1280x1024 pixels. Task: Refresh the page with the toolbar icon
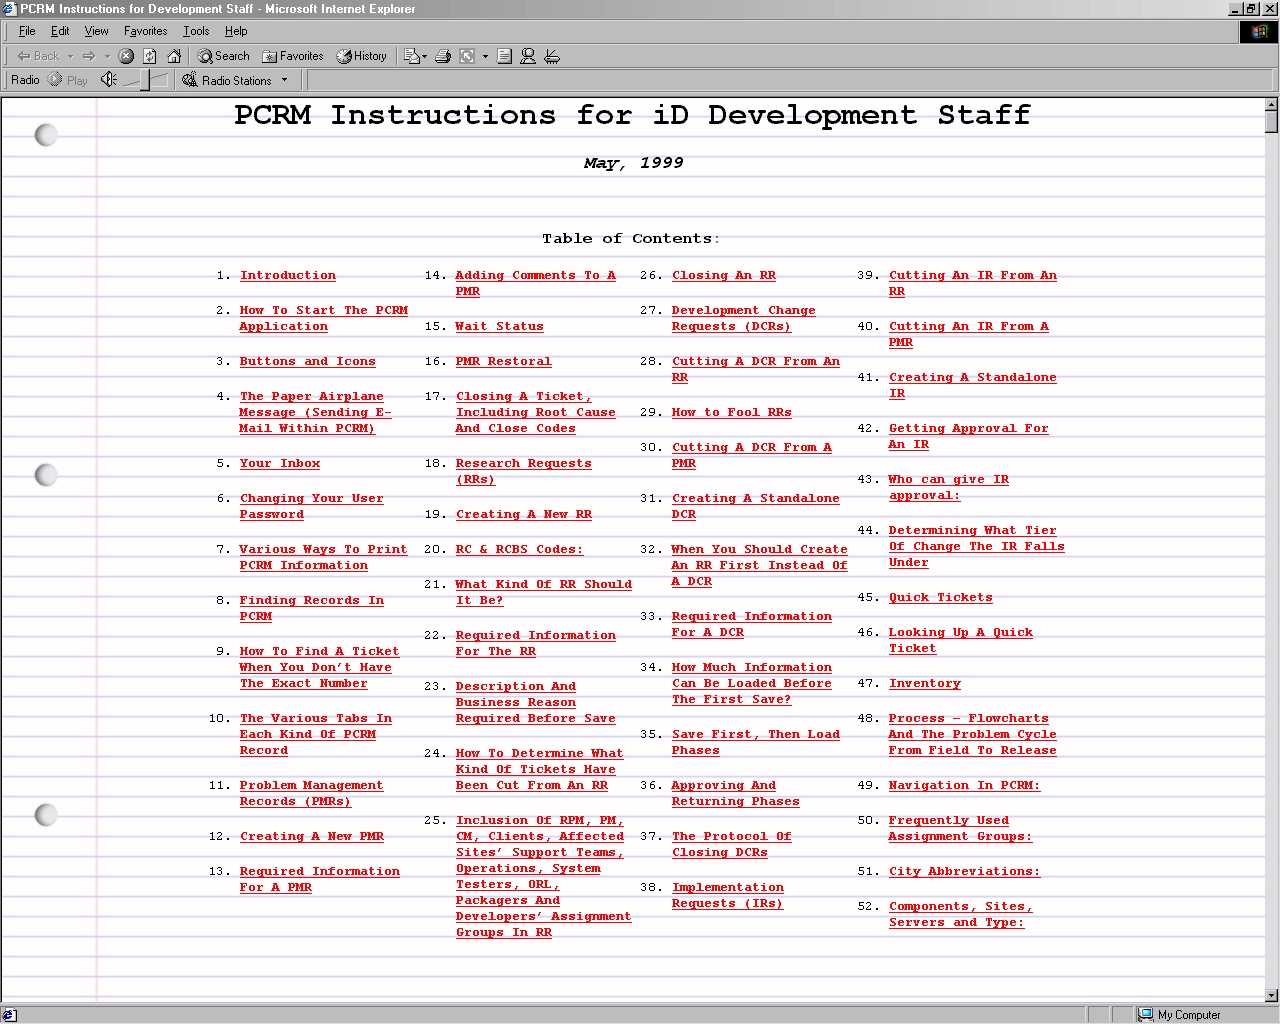click(x=150, y=56)
